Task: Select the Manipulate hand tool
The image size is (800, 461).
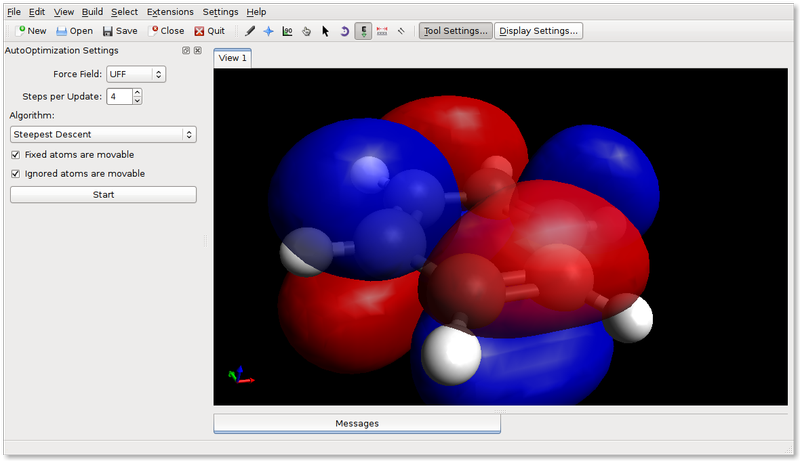Action: (x=306, y=31)
